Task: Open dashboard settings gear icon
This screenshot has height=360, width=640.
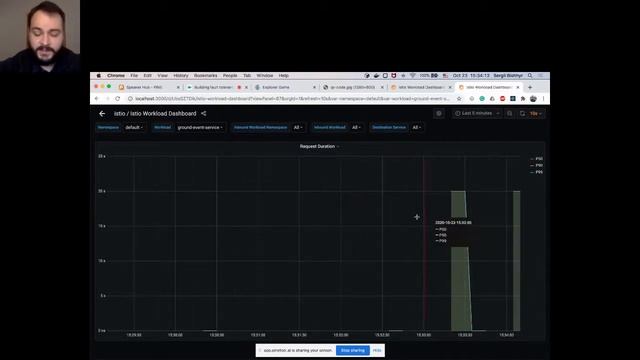Action: point(439,113)
